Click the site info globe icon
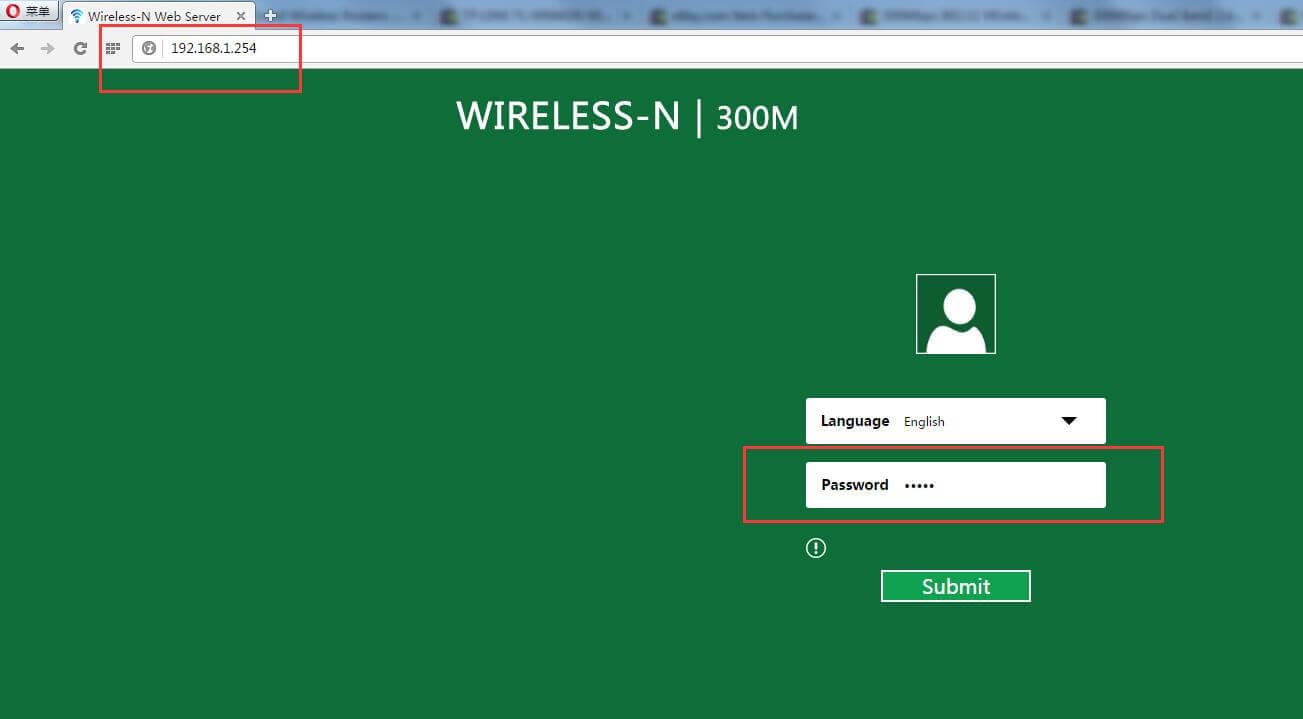This screenshot has width=1303, height=719. [149, 48]
